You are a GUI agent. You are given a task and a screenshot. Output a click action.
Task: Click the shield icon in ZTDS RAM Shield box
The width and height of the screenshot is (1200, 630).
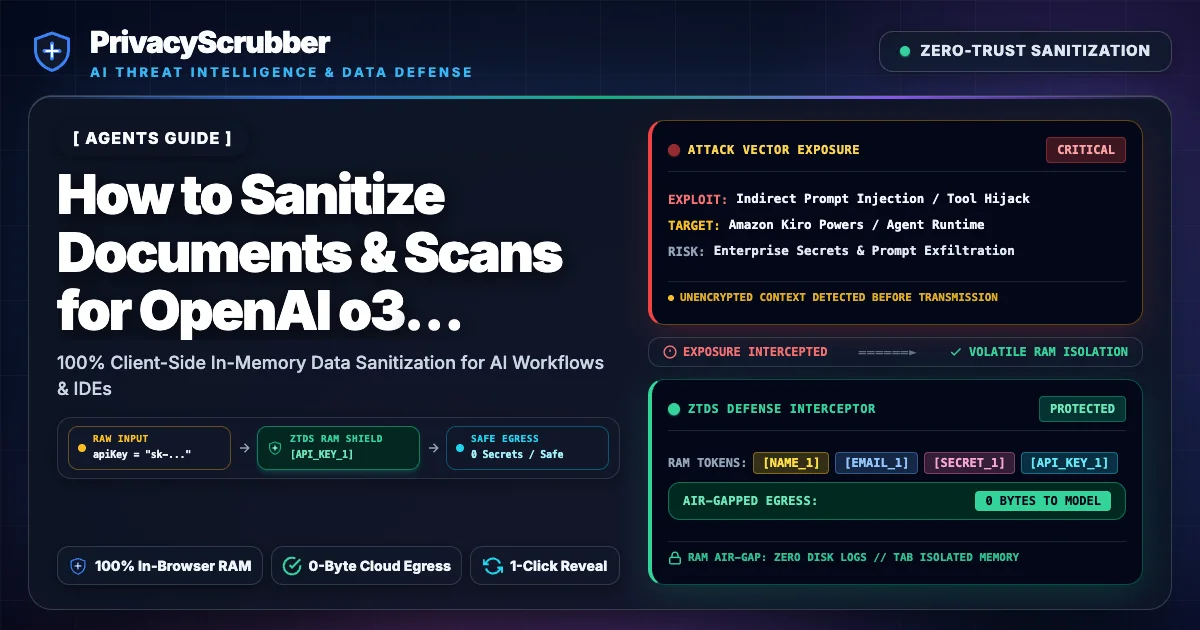point(274,448)
